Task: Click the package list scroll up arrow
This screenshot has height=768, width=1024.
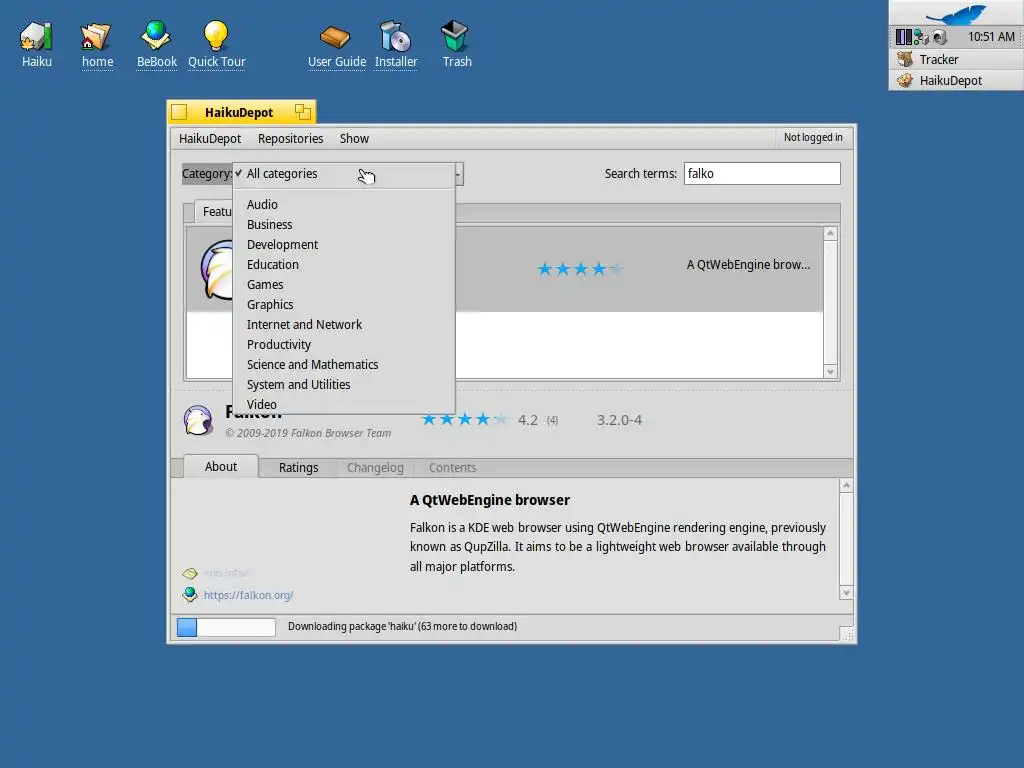Action: 830,234
